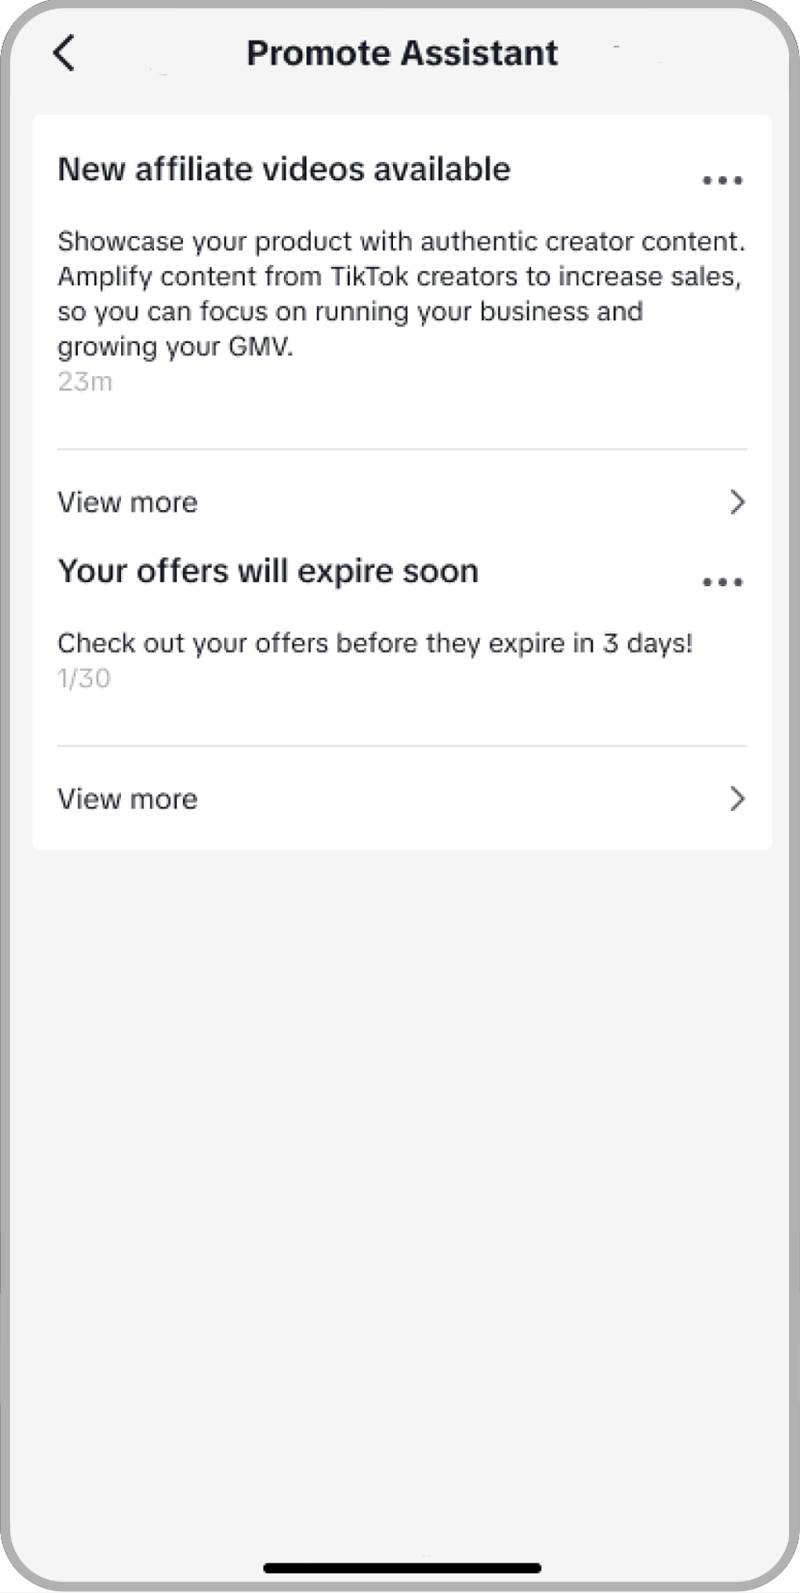
Task: Click the 23m timestamp label
Action: tap(85, 381)
